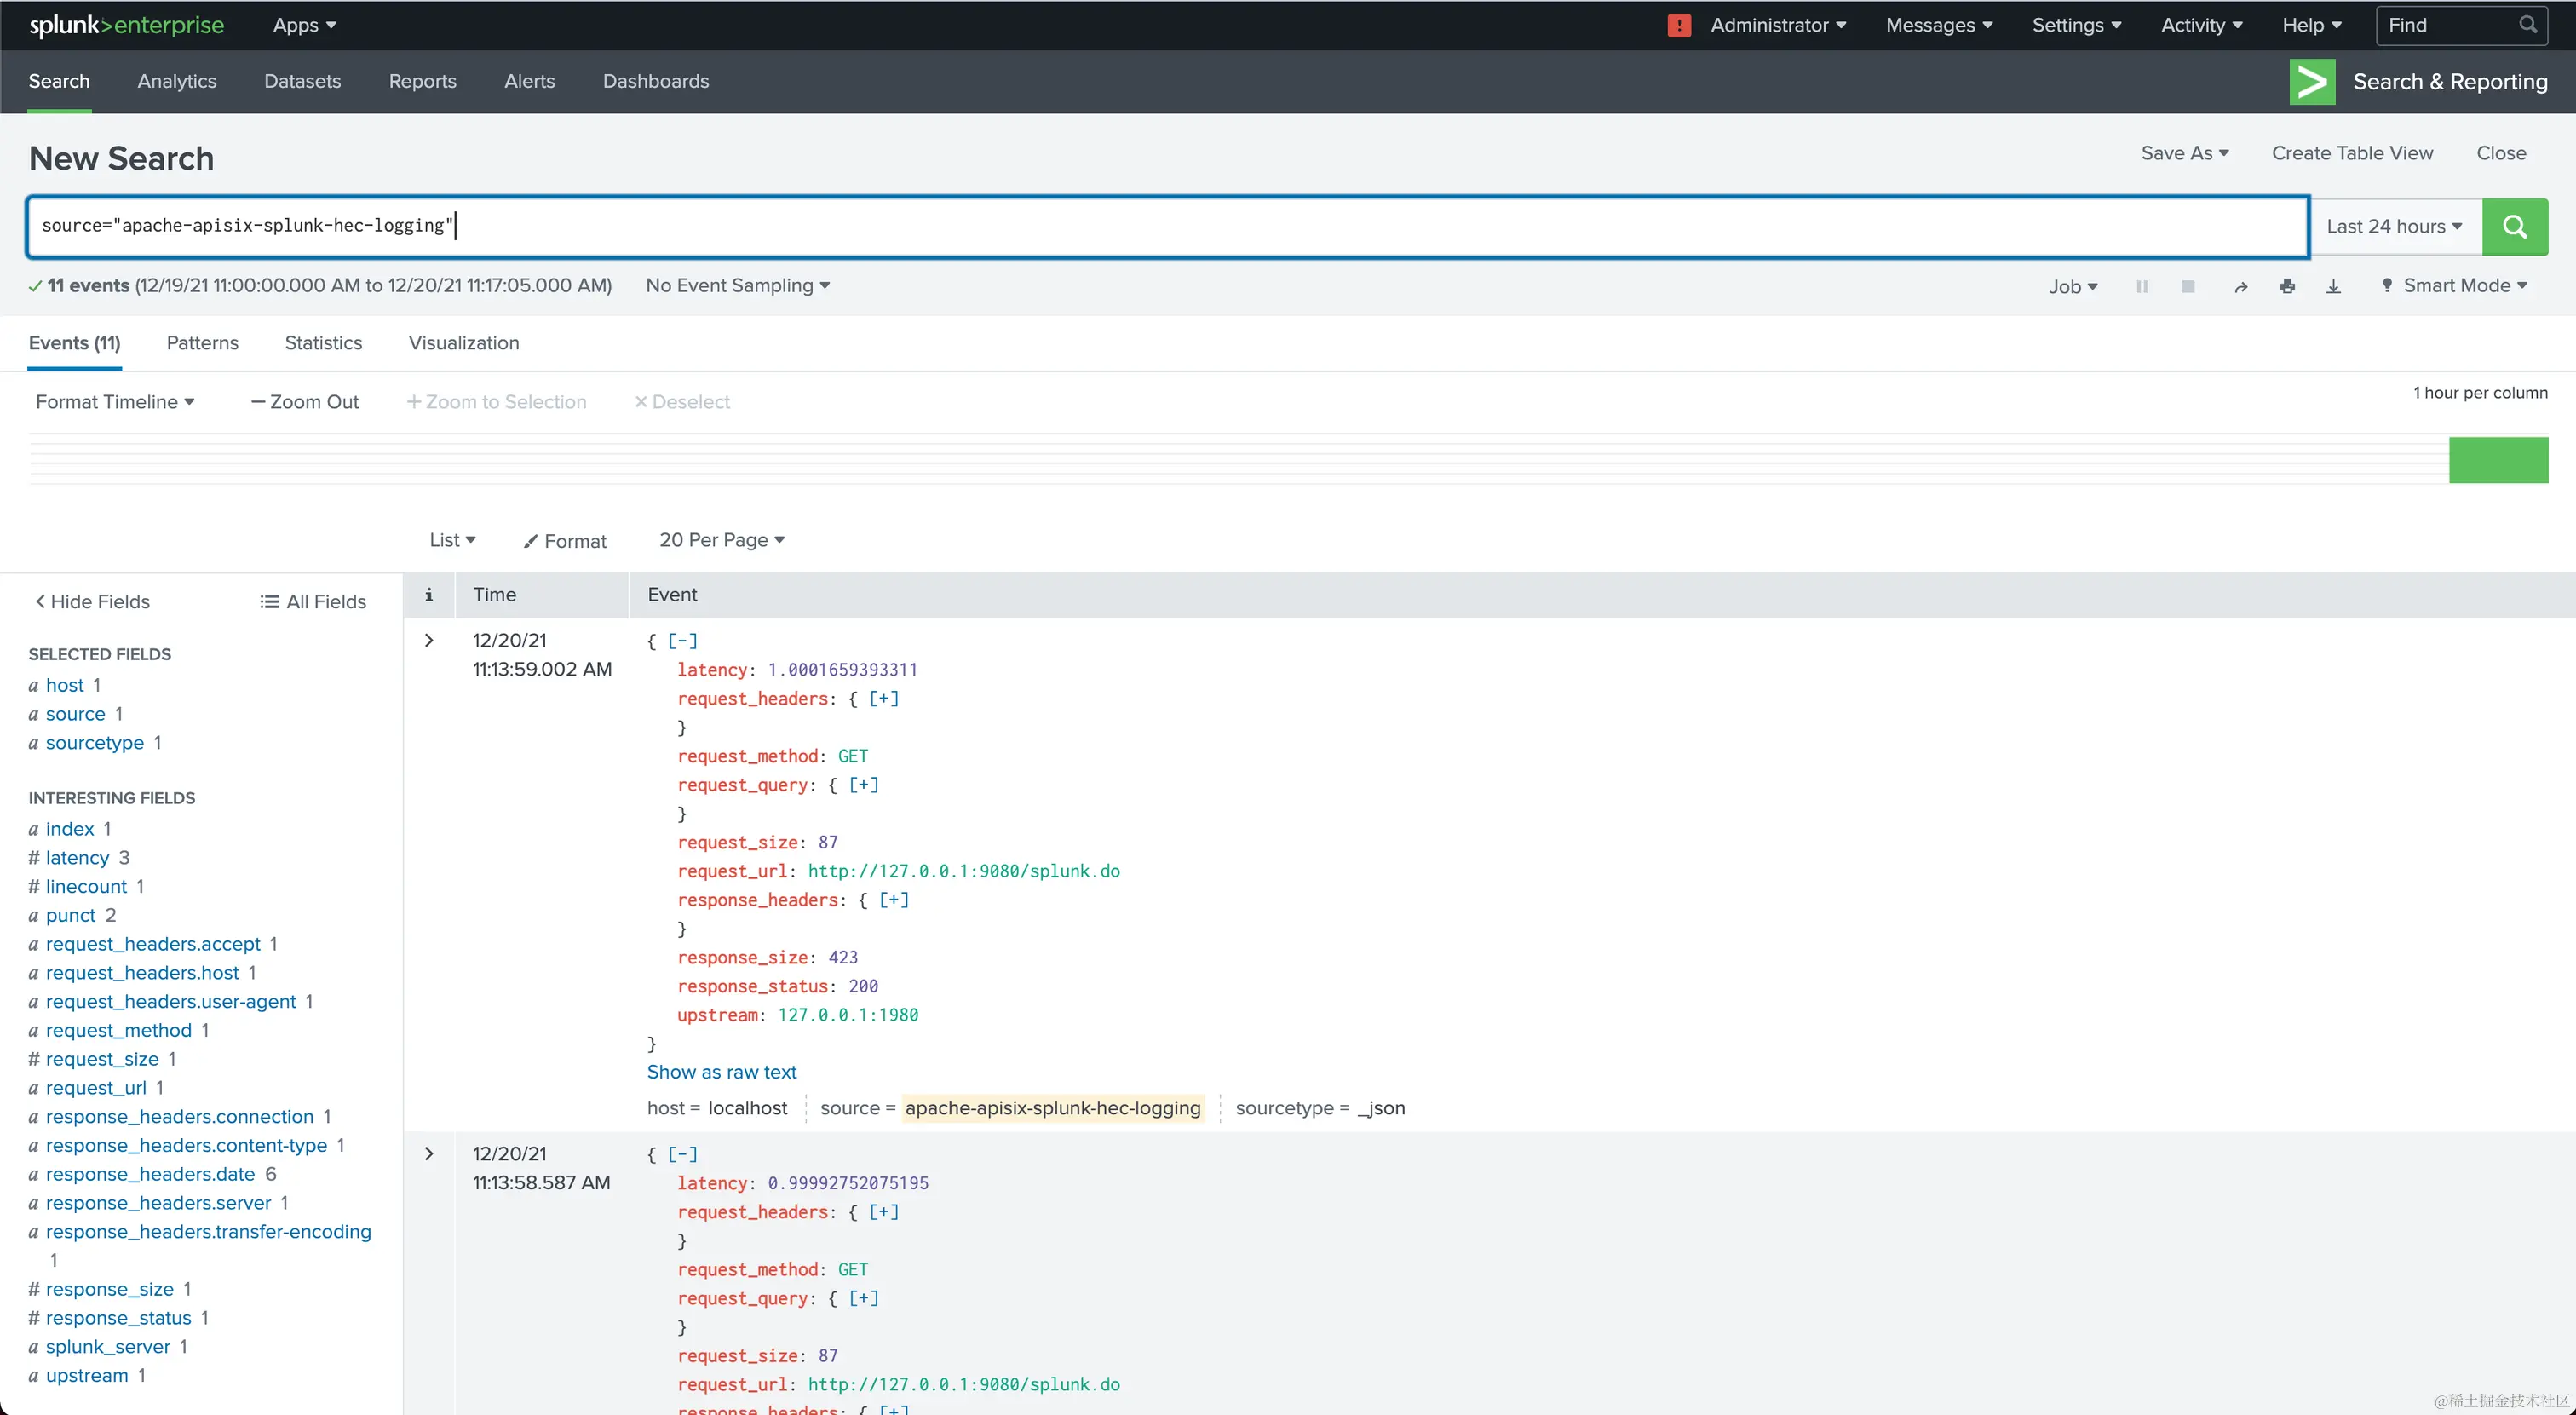Click Show as raw text link
2576x1415 pixels.
click(721, 1072)
